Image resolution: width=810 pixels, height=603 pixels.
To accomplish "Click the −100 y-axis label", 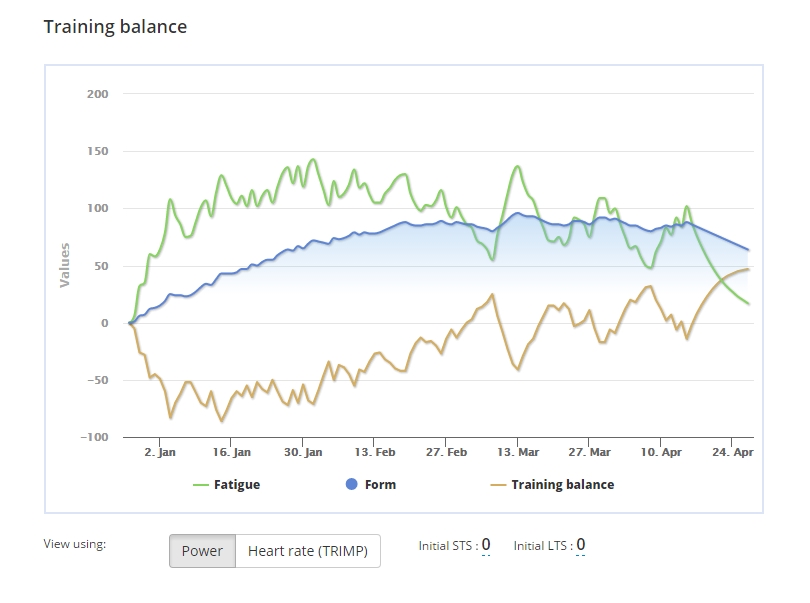I will pos(95,438).
